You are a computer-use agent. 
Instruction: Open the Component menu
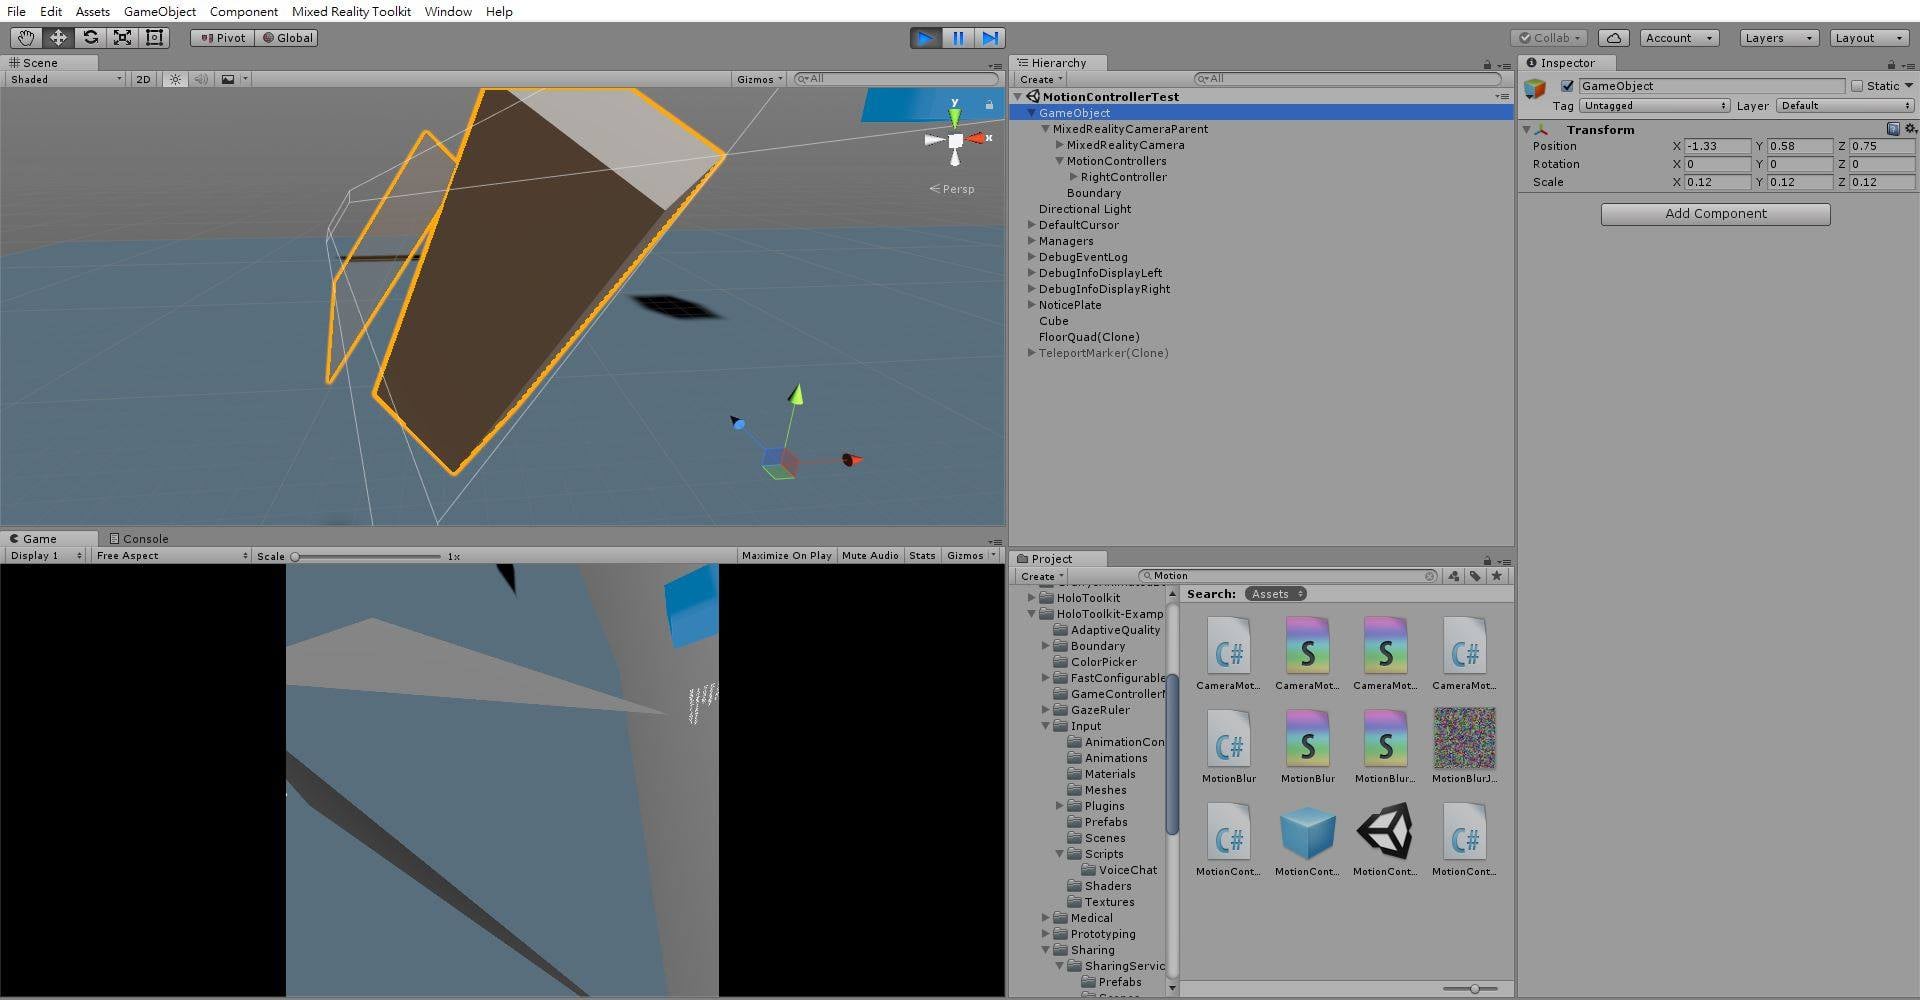tap(244, 11)
